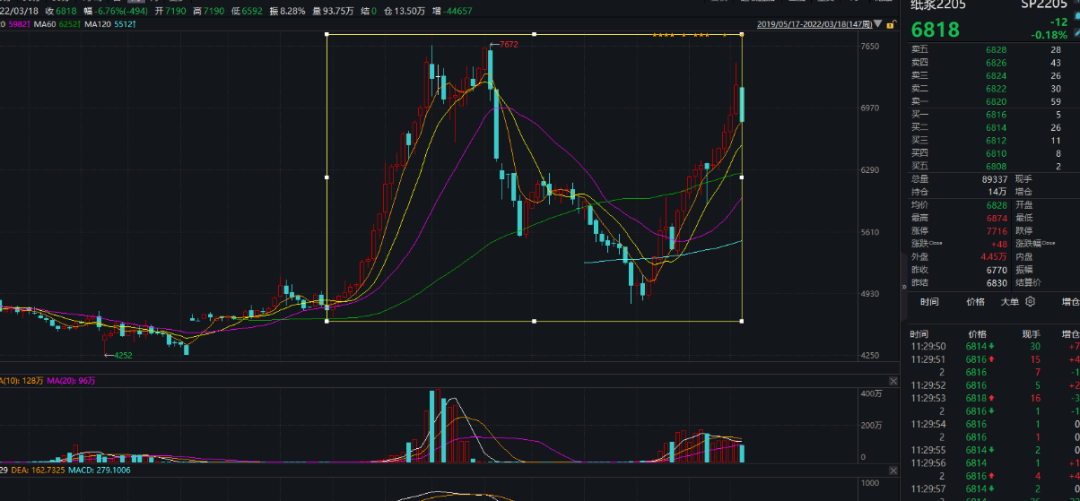The width and height of the screenshot is (1080, 501).
Task: Close the volume indicator panel
Action: click(892, 381)
